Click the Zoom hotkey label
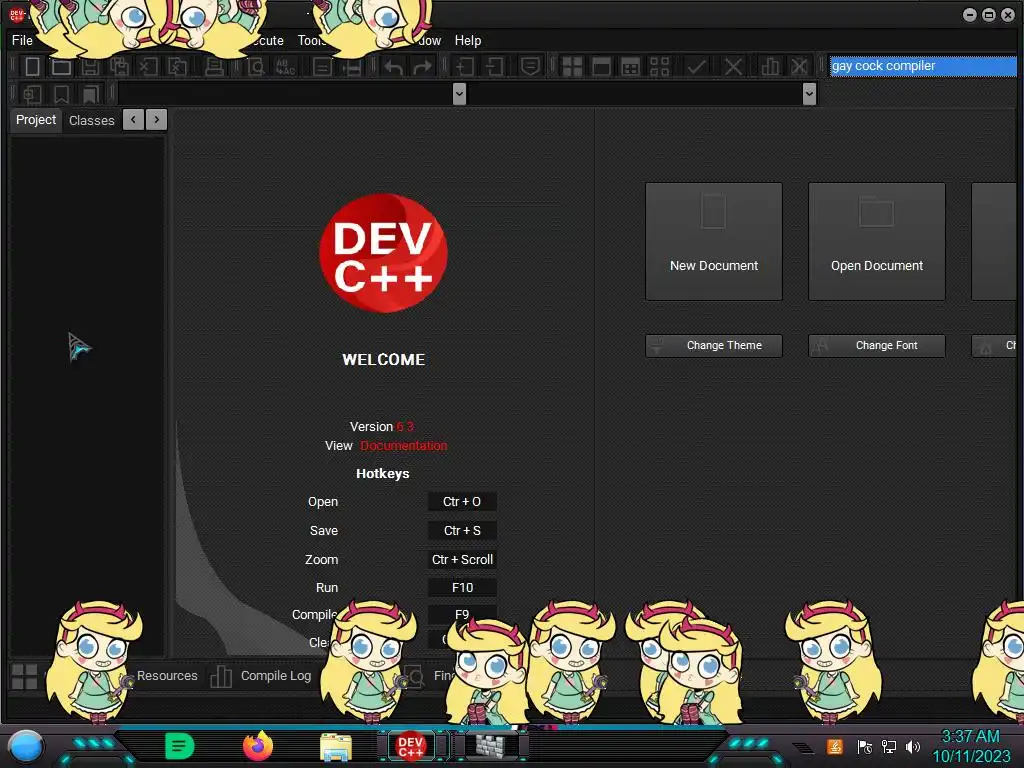The width and height of the screenshot is (1024, 768). [x=321, y=560]
